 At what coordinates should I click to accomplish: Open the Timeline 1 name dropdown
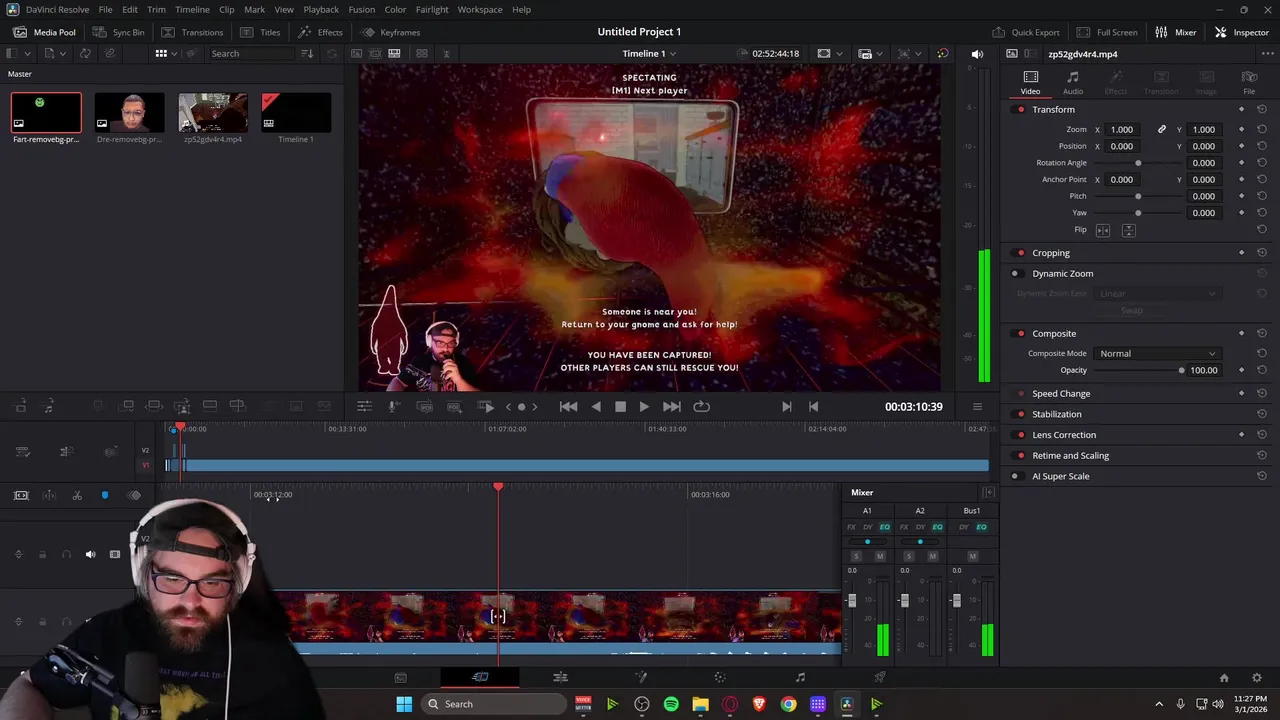649,53
